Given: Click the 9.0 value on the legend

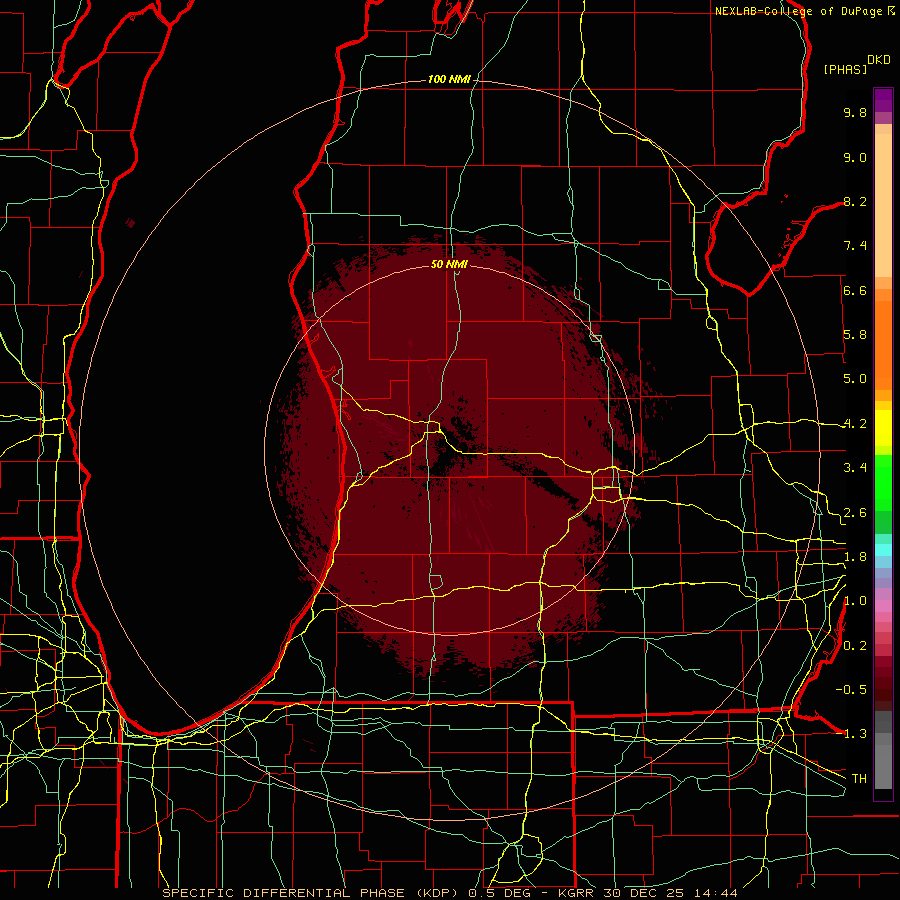Looking at the screenshot, I should 855,157.
